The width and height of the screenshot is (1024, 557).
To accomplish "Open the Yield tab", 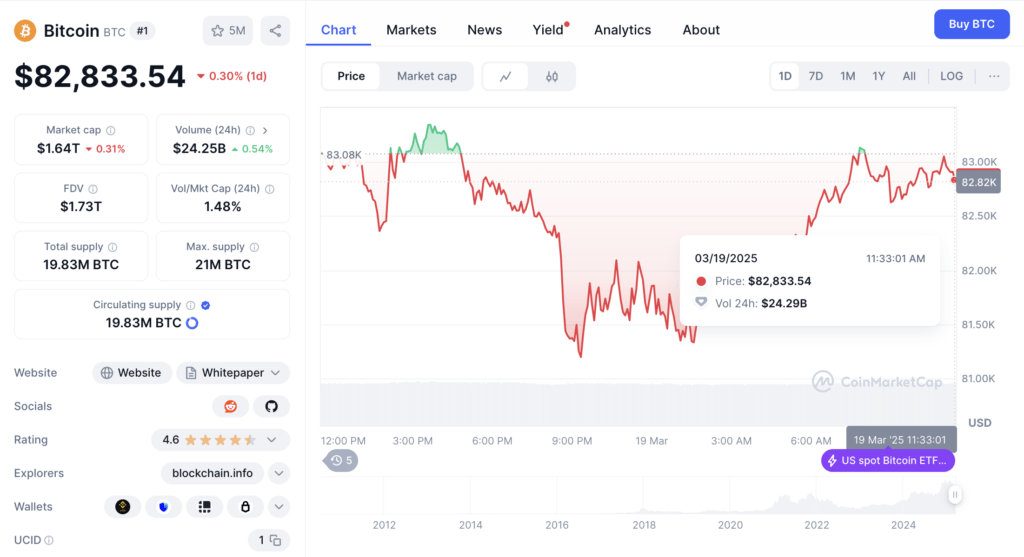I will pos(549,30).
